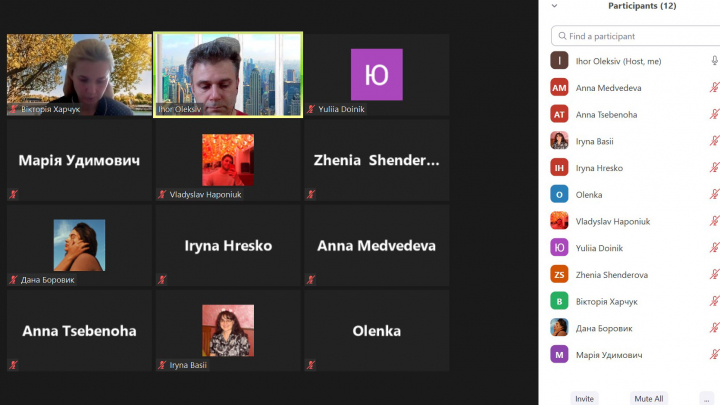Click the AM avatar icon for Anna Medvedeva
Screen dimensions: 720x405
coord(559,87)
